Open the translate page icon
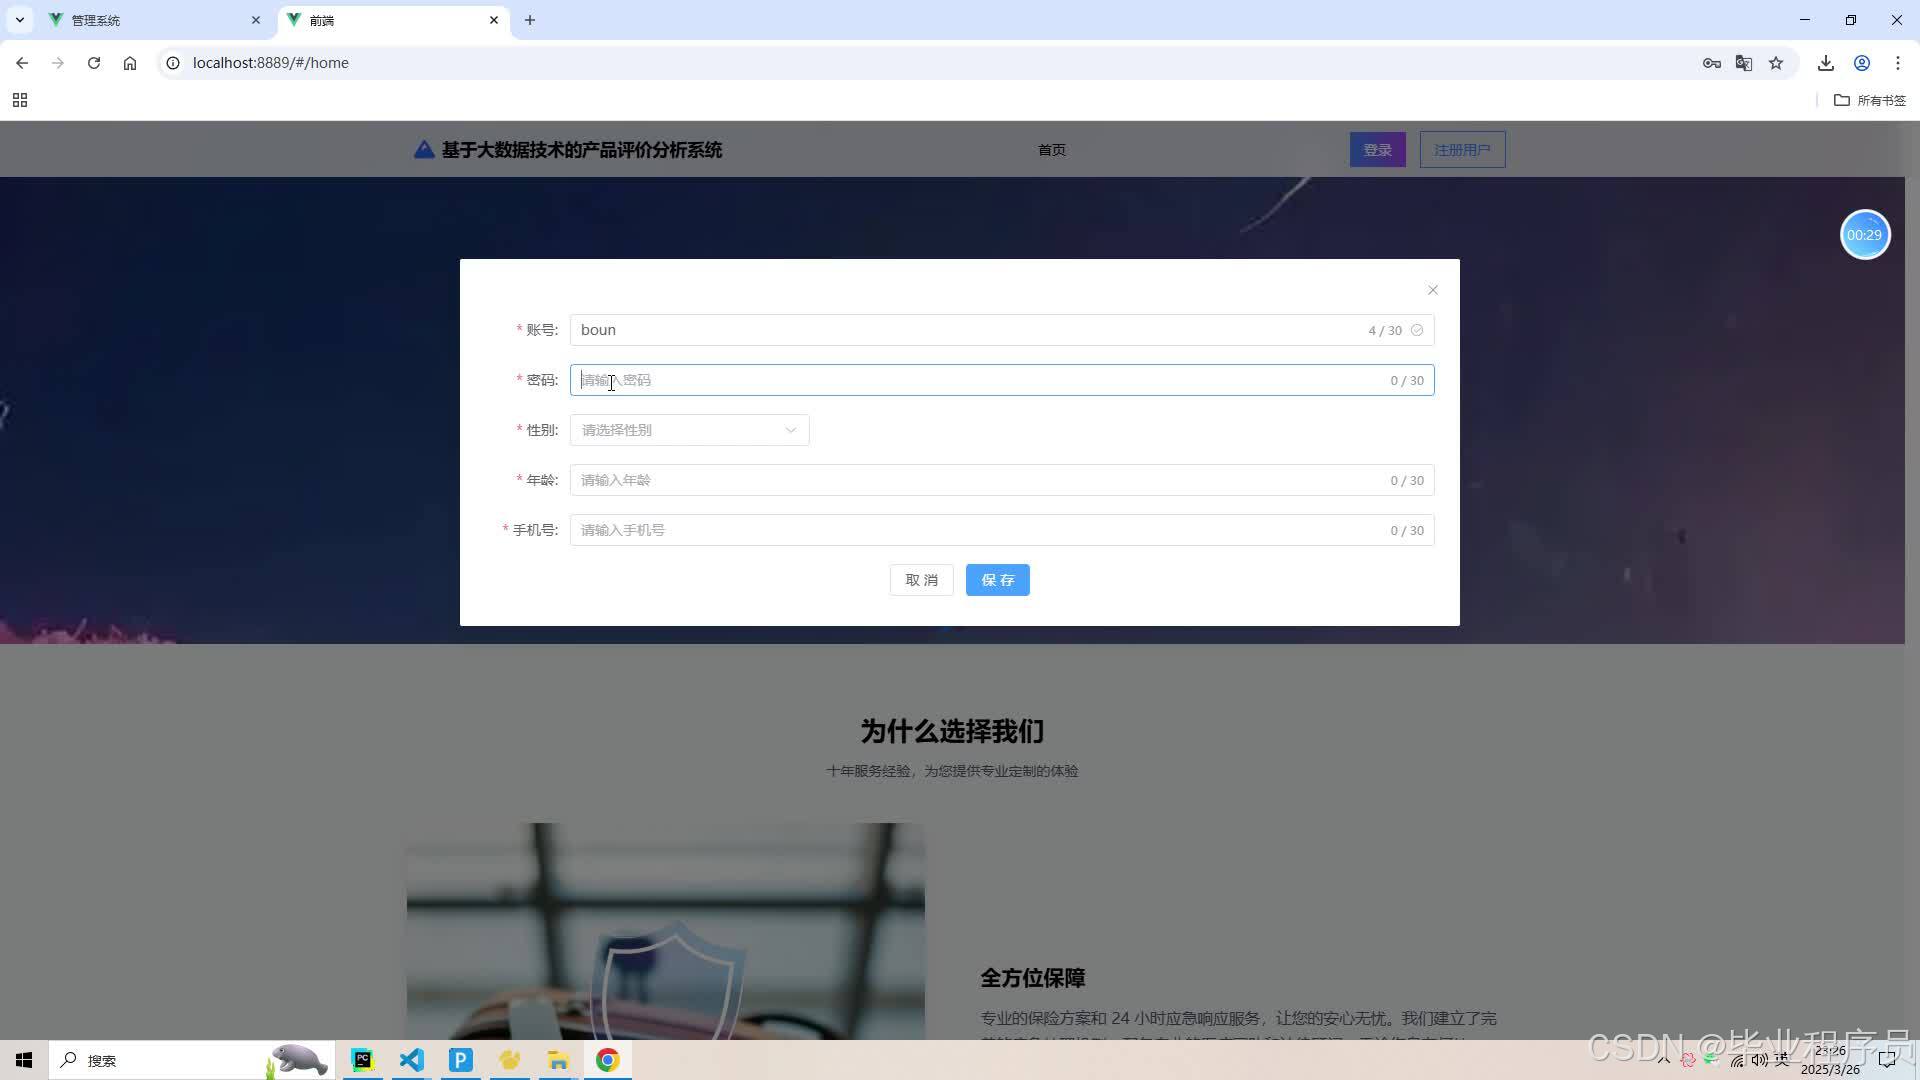This screenshot has height=1080, width=1920. (1744, 63)
